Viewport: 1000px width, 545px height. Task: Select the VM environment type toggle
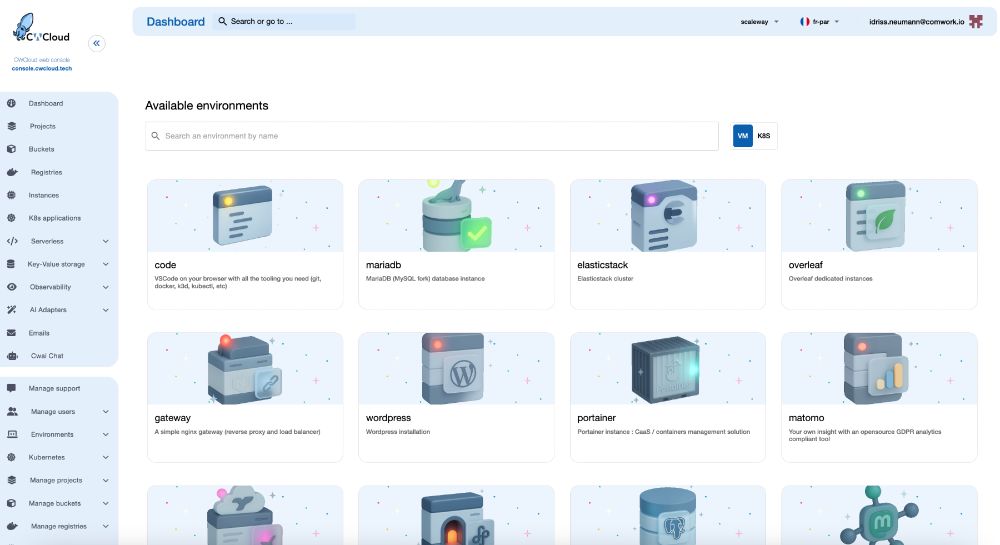point(742,136)
